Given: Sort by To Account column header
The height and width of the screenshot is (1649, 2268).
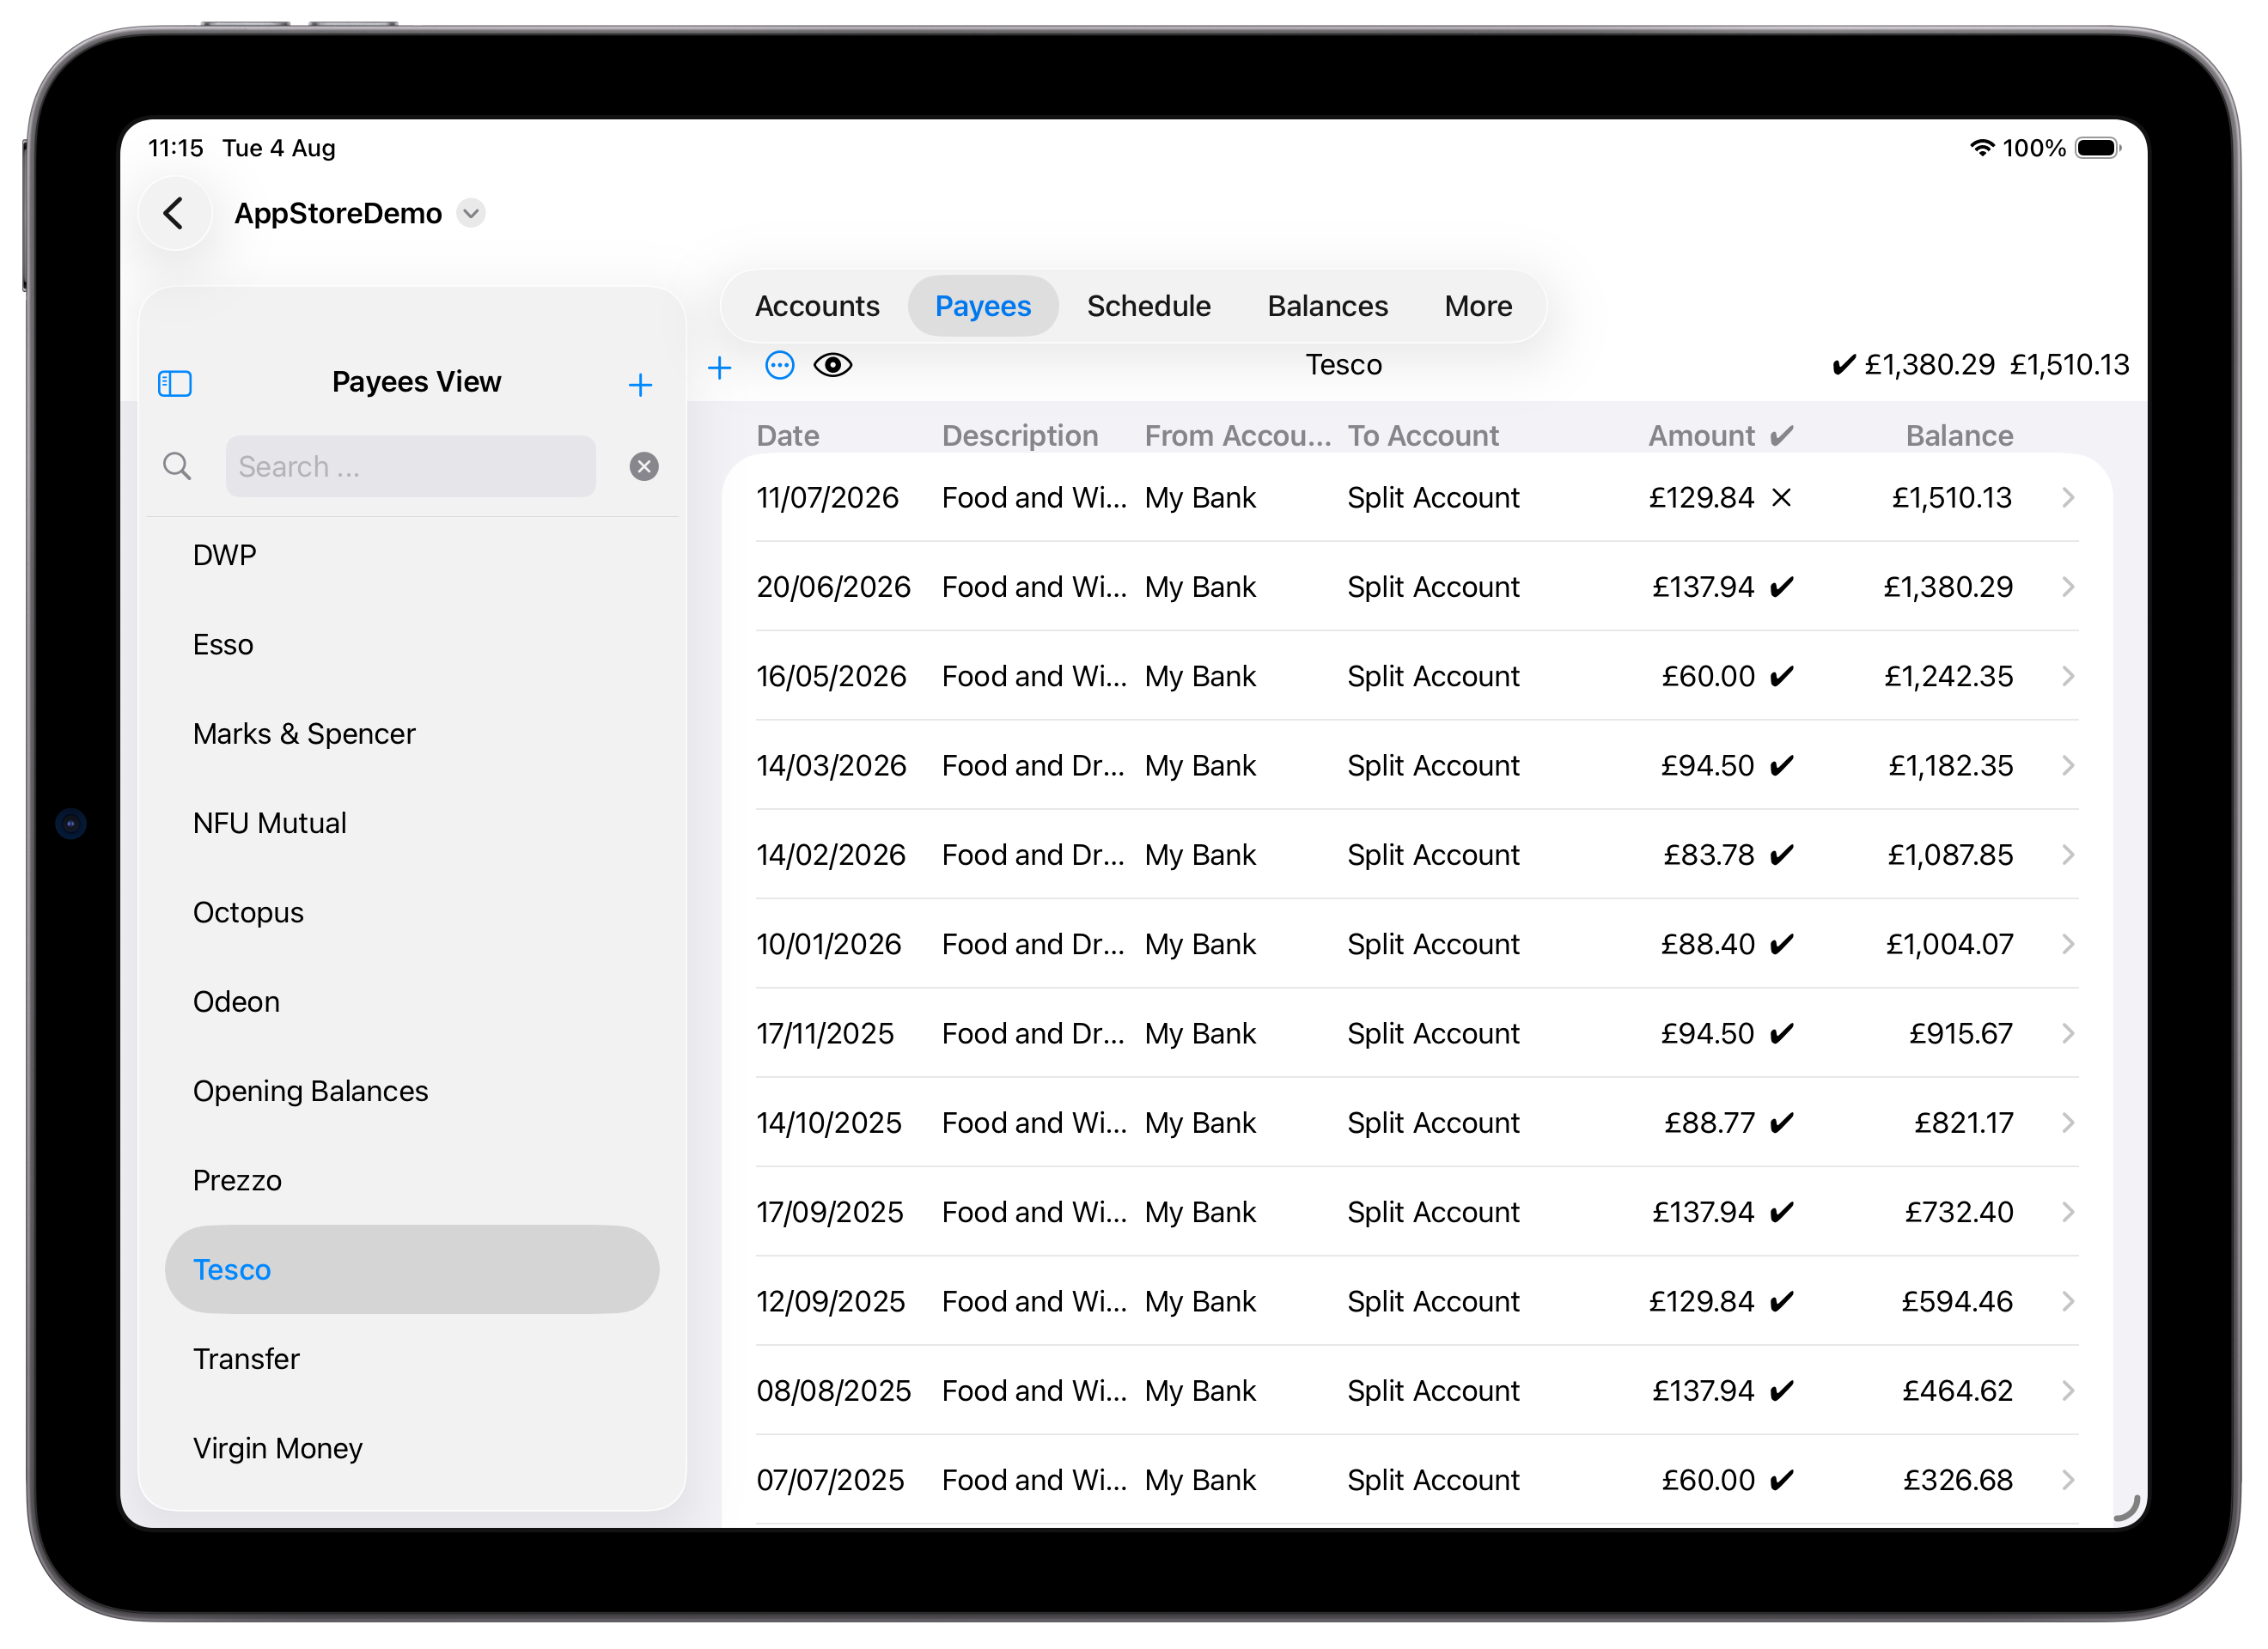Looking at the screenshot, I should tap(1423, 435).
